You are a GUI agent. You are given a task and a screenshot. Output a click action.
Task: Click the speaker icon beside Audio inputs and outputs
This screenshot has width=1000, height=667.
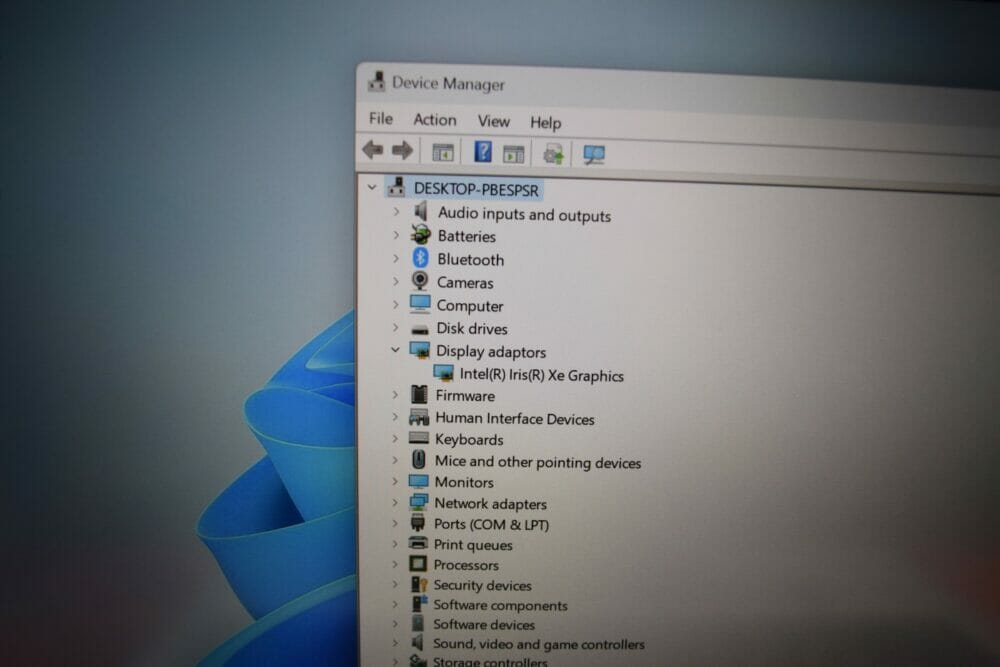click(x=421, y=211)
